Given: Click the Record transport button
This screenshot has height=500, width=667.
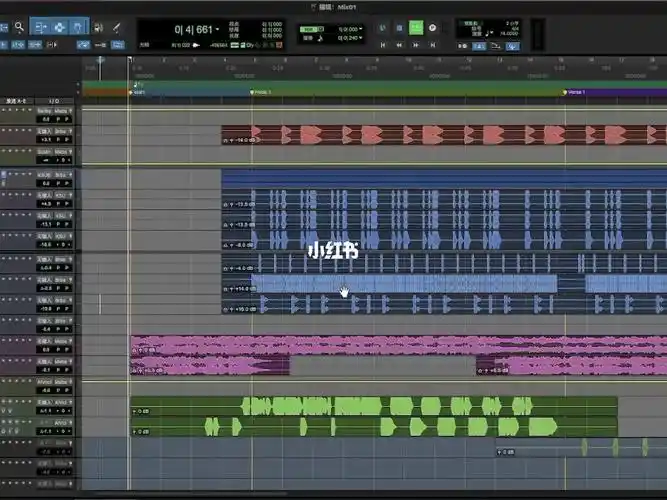Looking at the screenshot, I should point(433,28).
